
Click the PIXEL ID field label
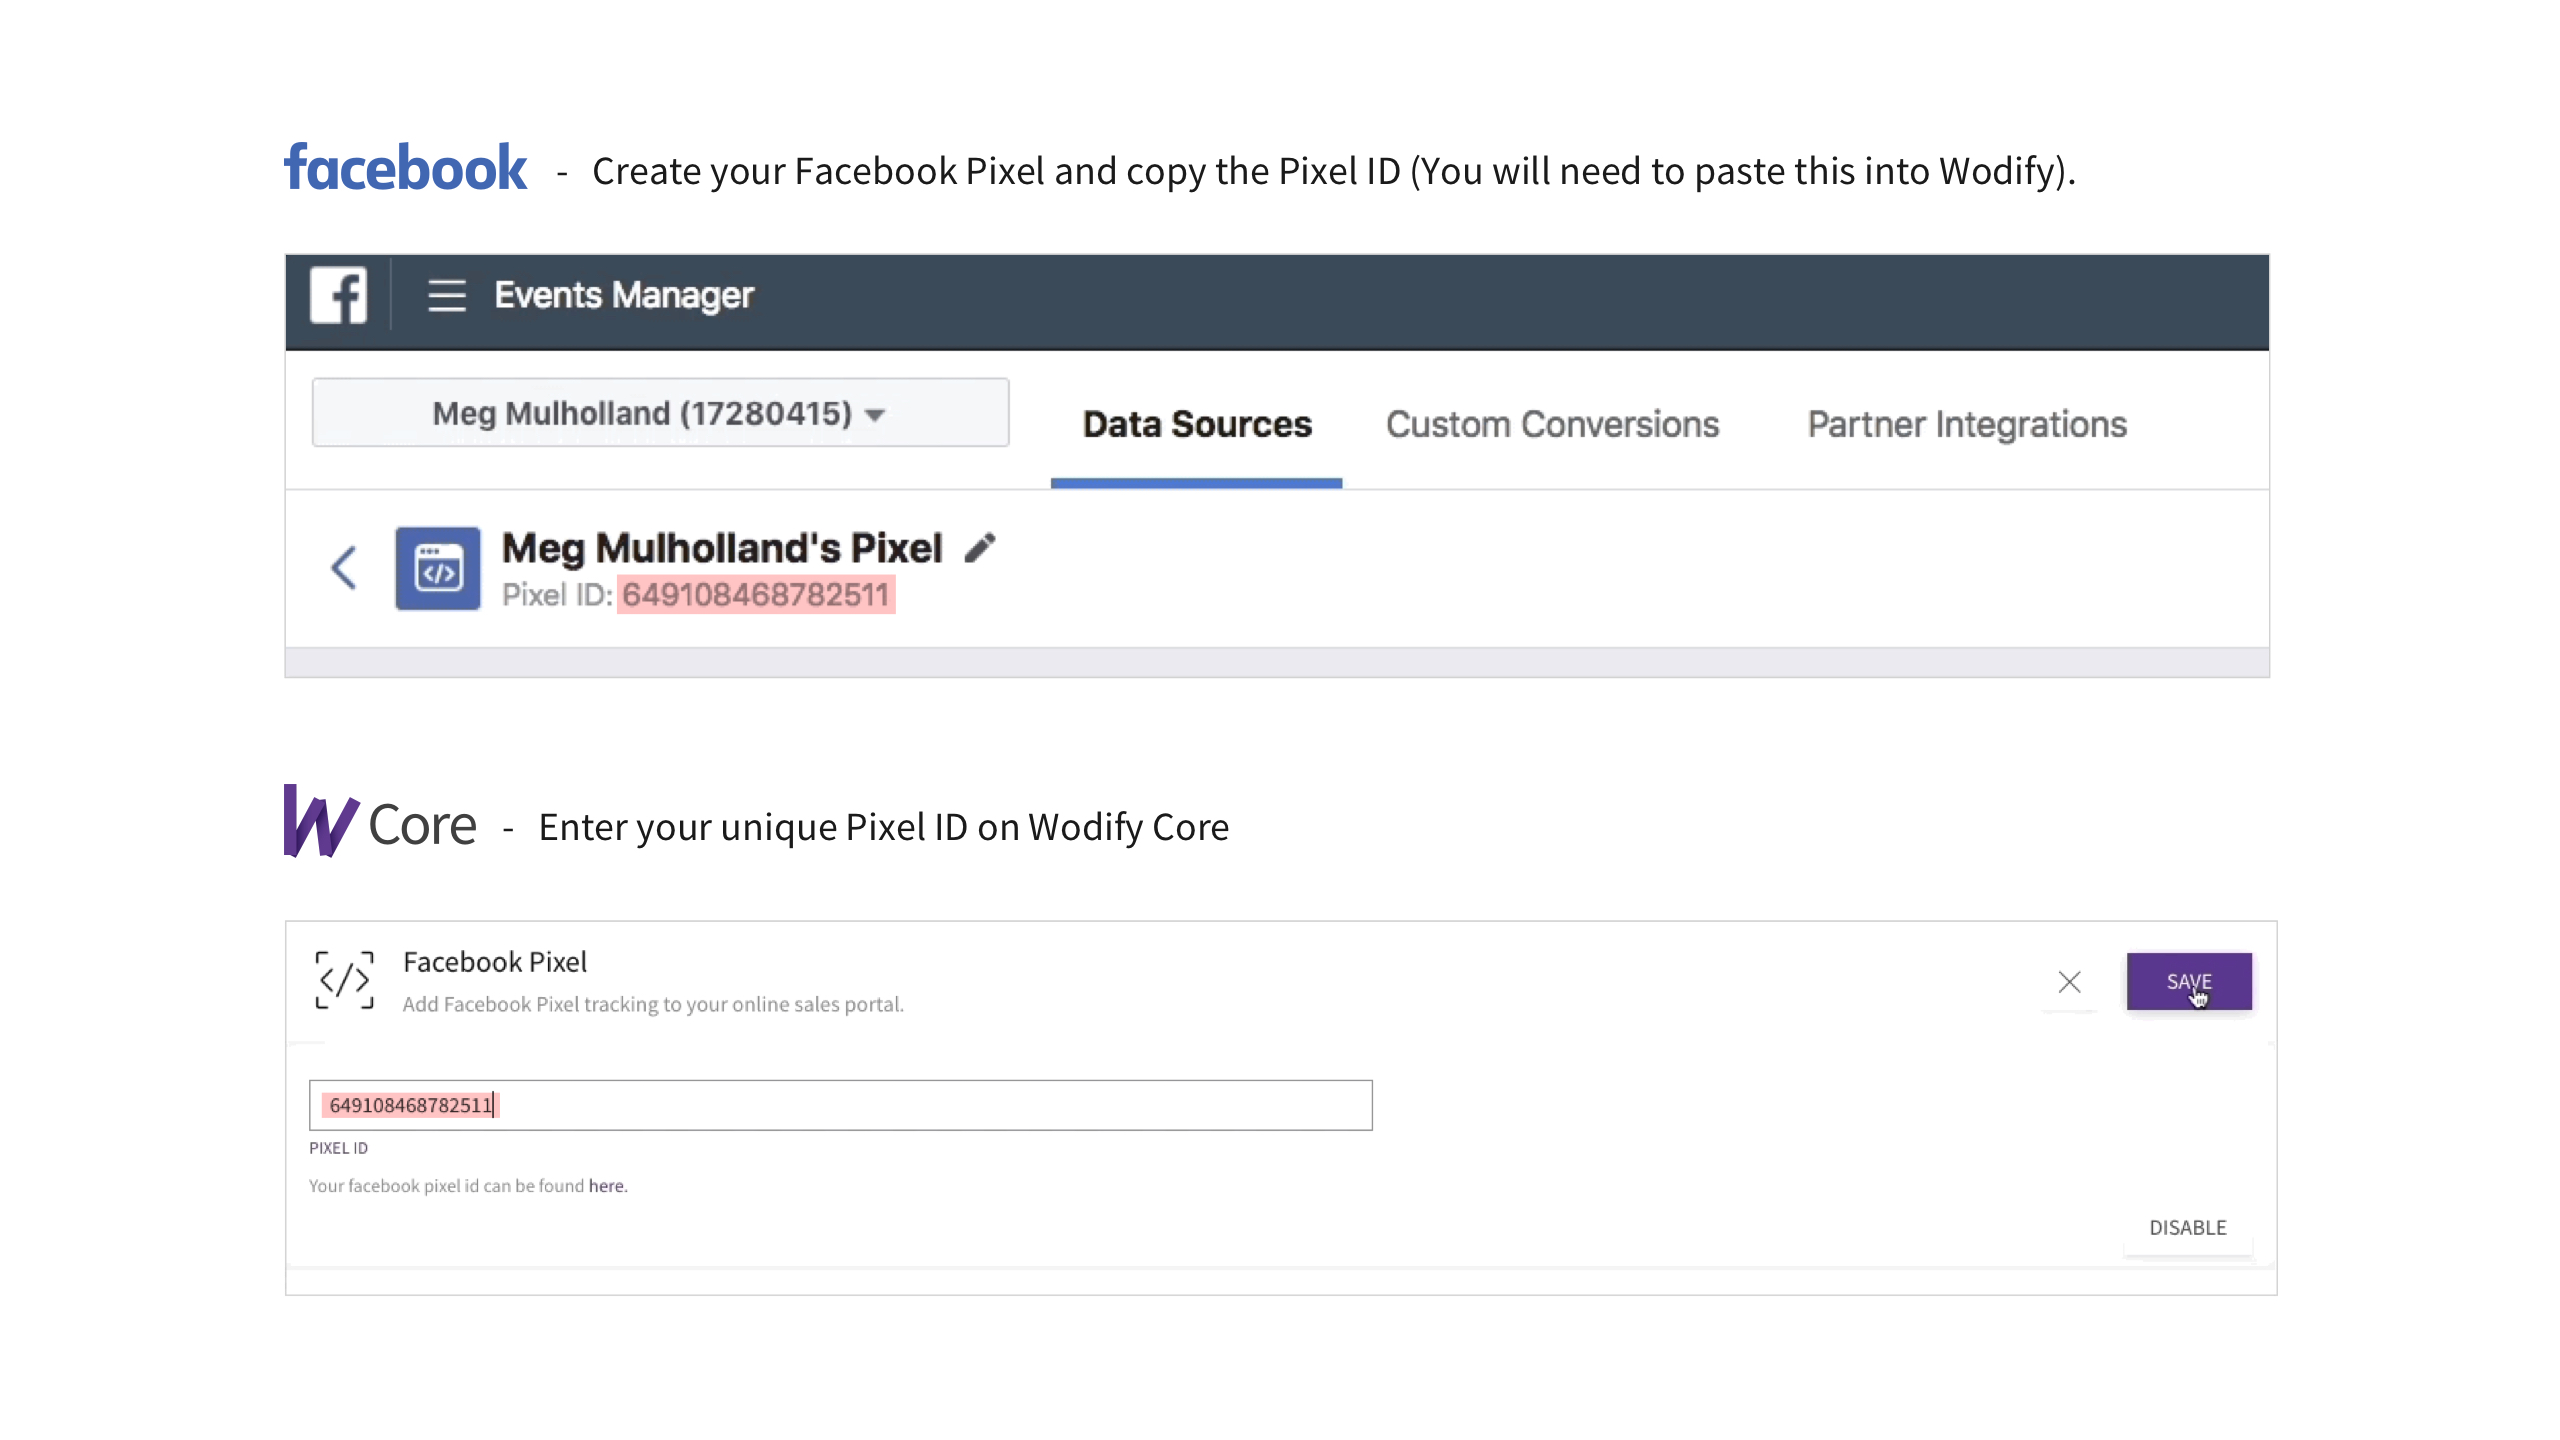[338, 1148]
